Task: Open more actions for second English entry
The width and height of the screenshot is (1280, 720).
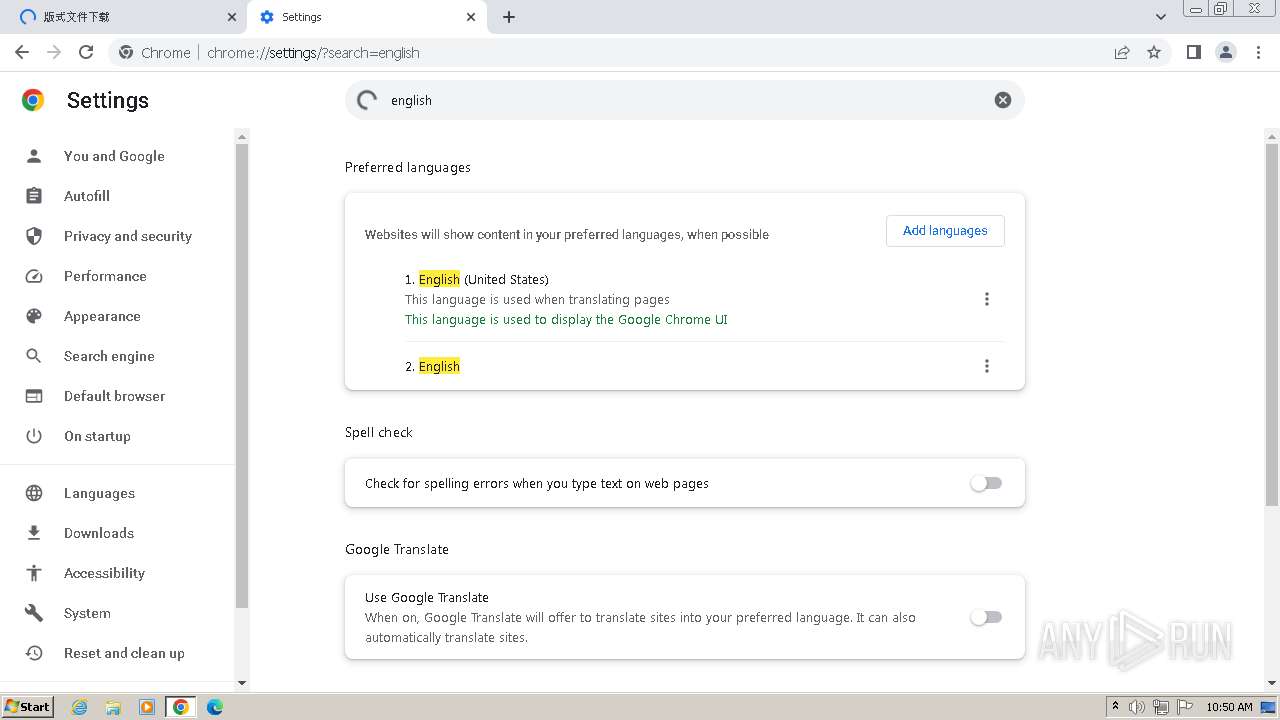Action: [x=986, y=366]
